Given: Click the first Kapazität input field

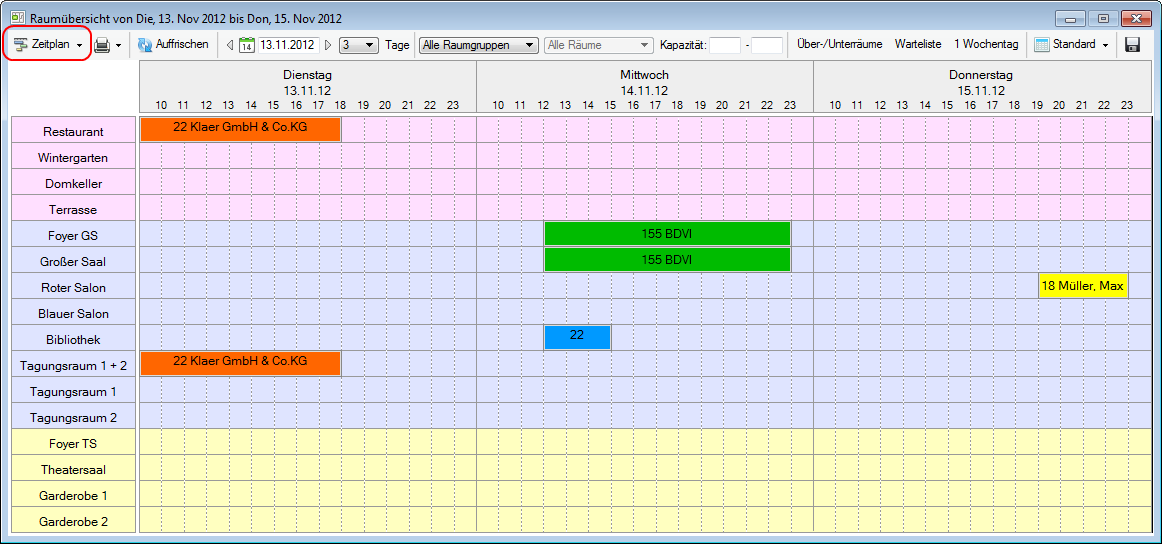Looking at the screenshot, I should pos(725,45).
